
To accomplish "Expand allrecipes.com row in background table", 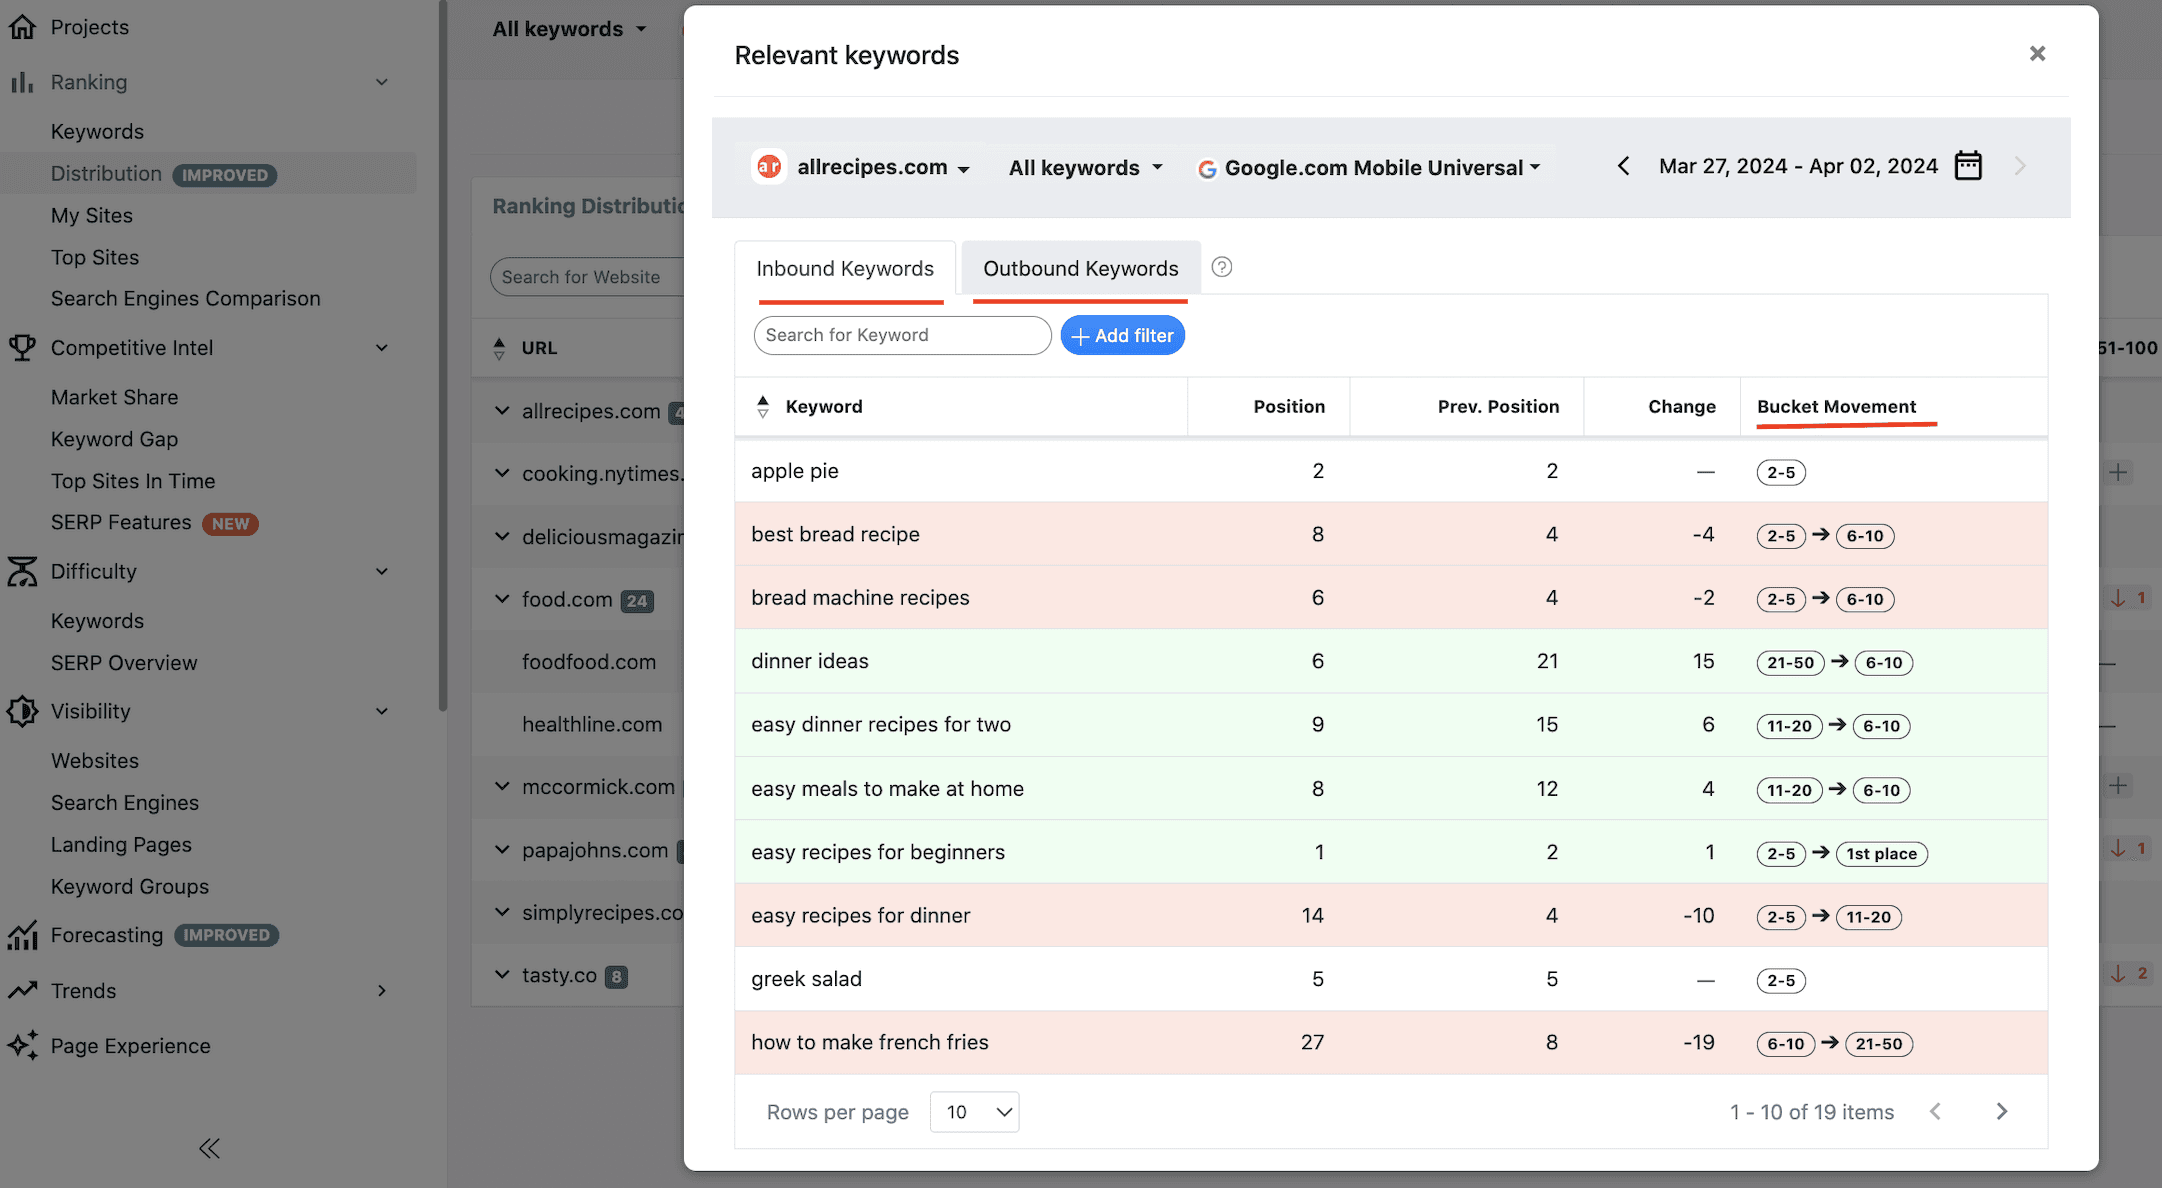I will (502, 410).
